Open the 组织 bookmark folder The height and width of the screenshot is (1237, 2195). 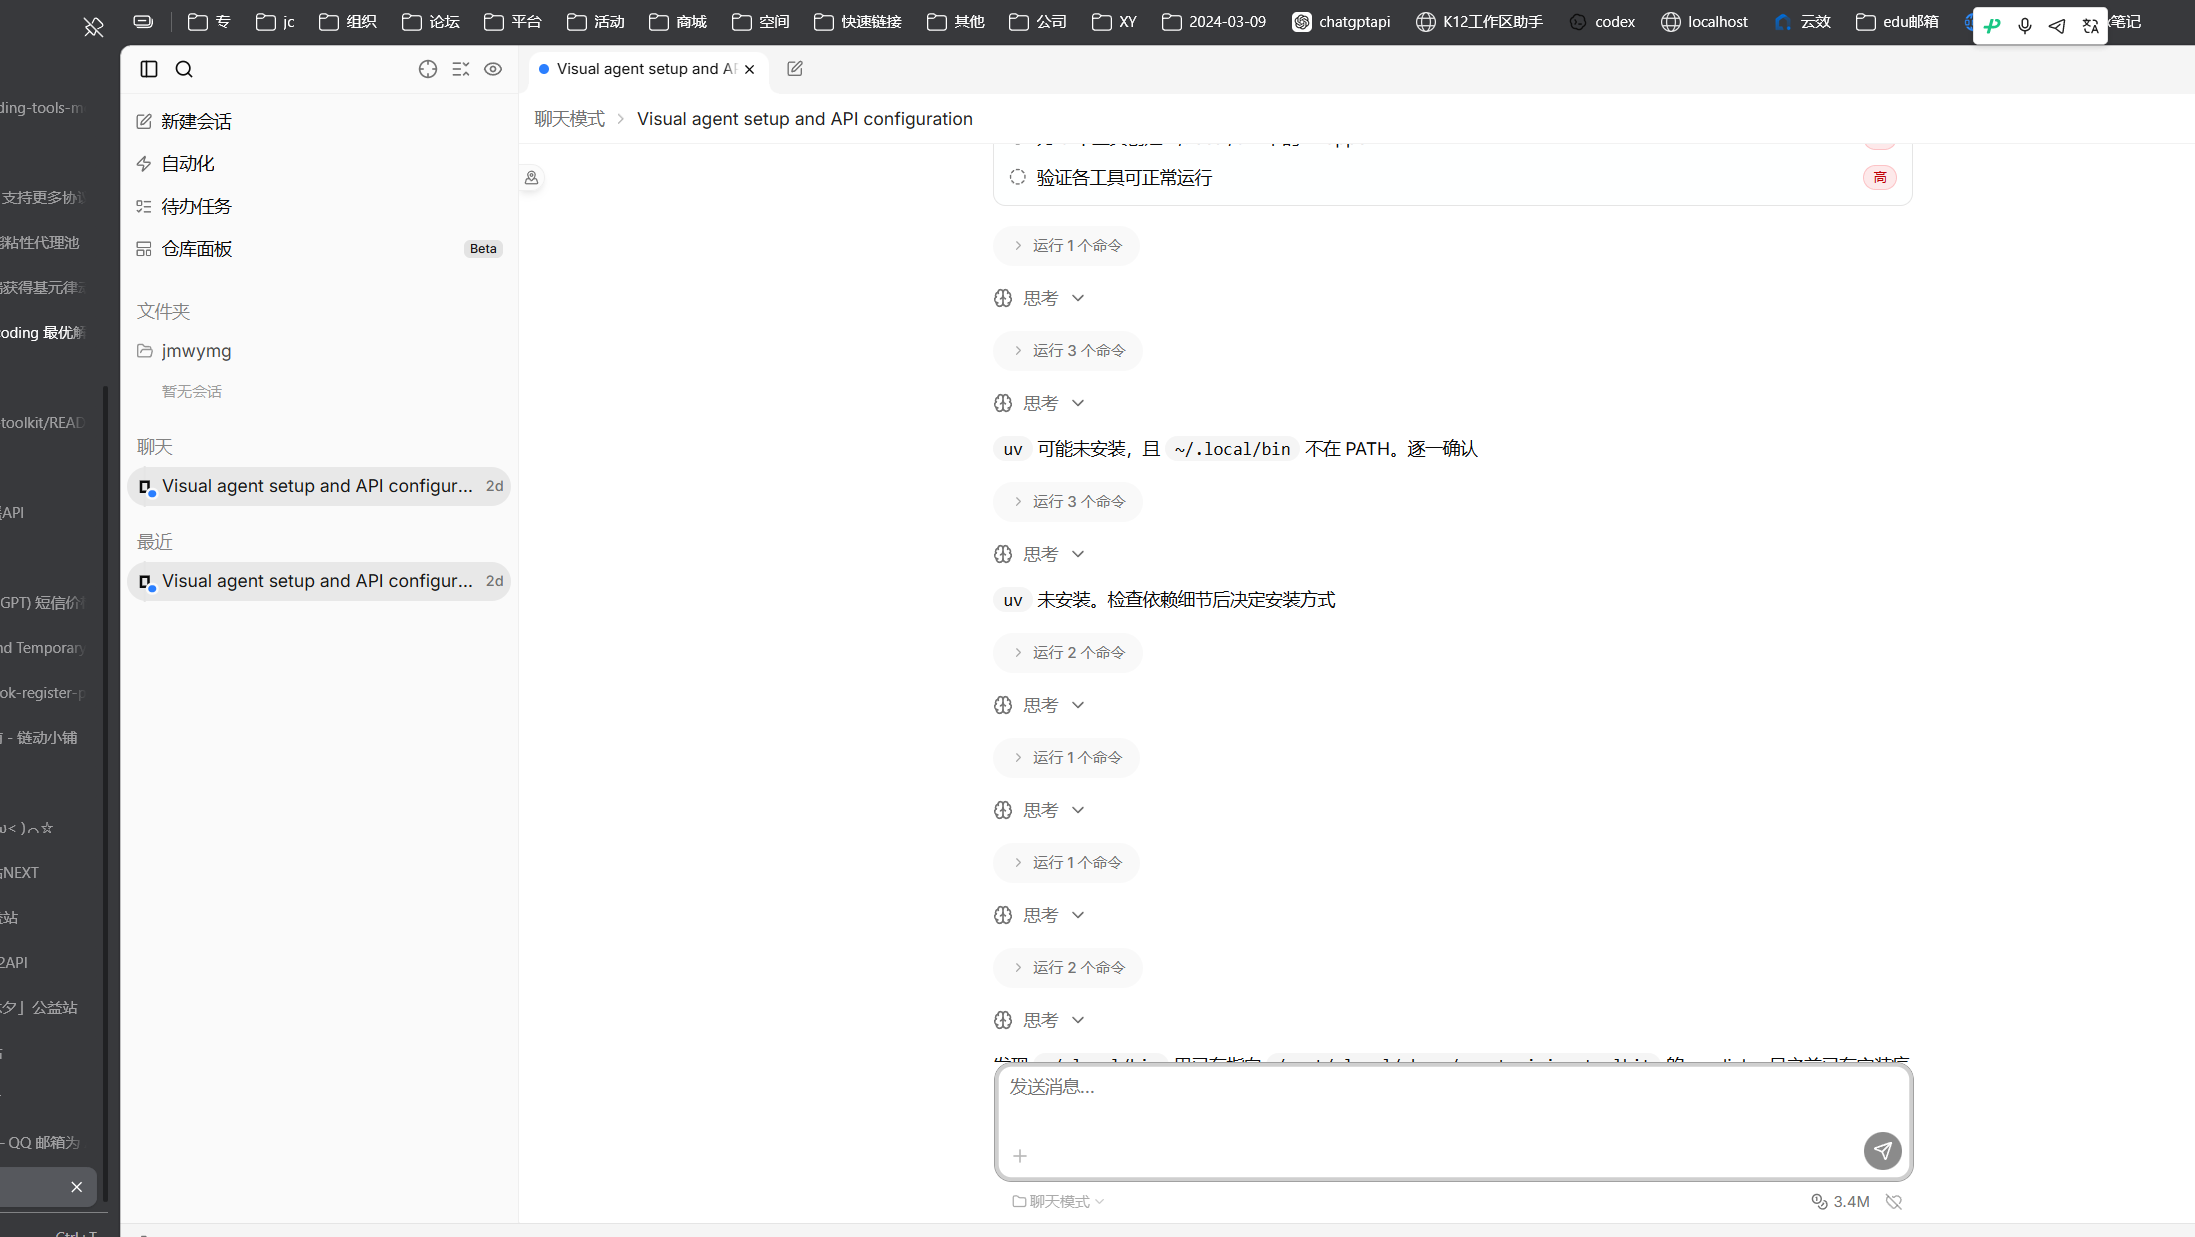click(x=348, y=22)
